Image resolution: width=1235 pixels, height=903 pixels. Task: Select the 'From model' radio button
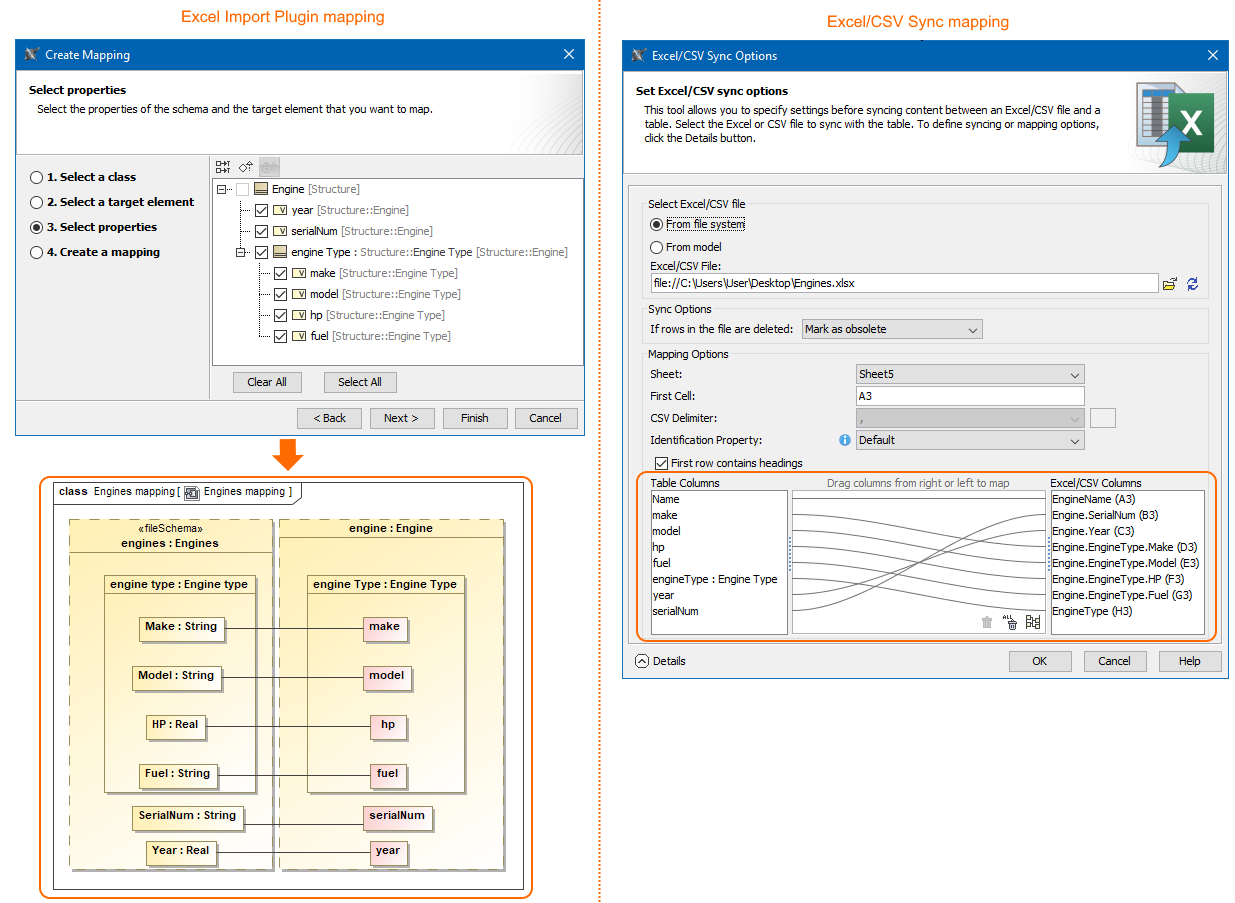pyautogui.click(x=657, y=247)
